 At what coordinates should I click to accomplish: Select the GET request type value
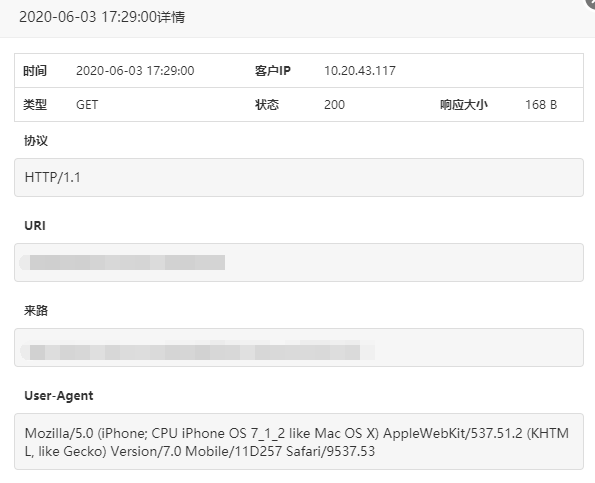coord(87,105)
